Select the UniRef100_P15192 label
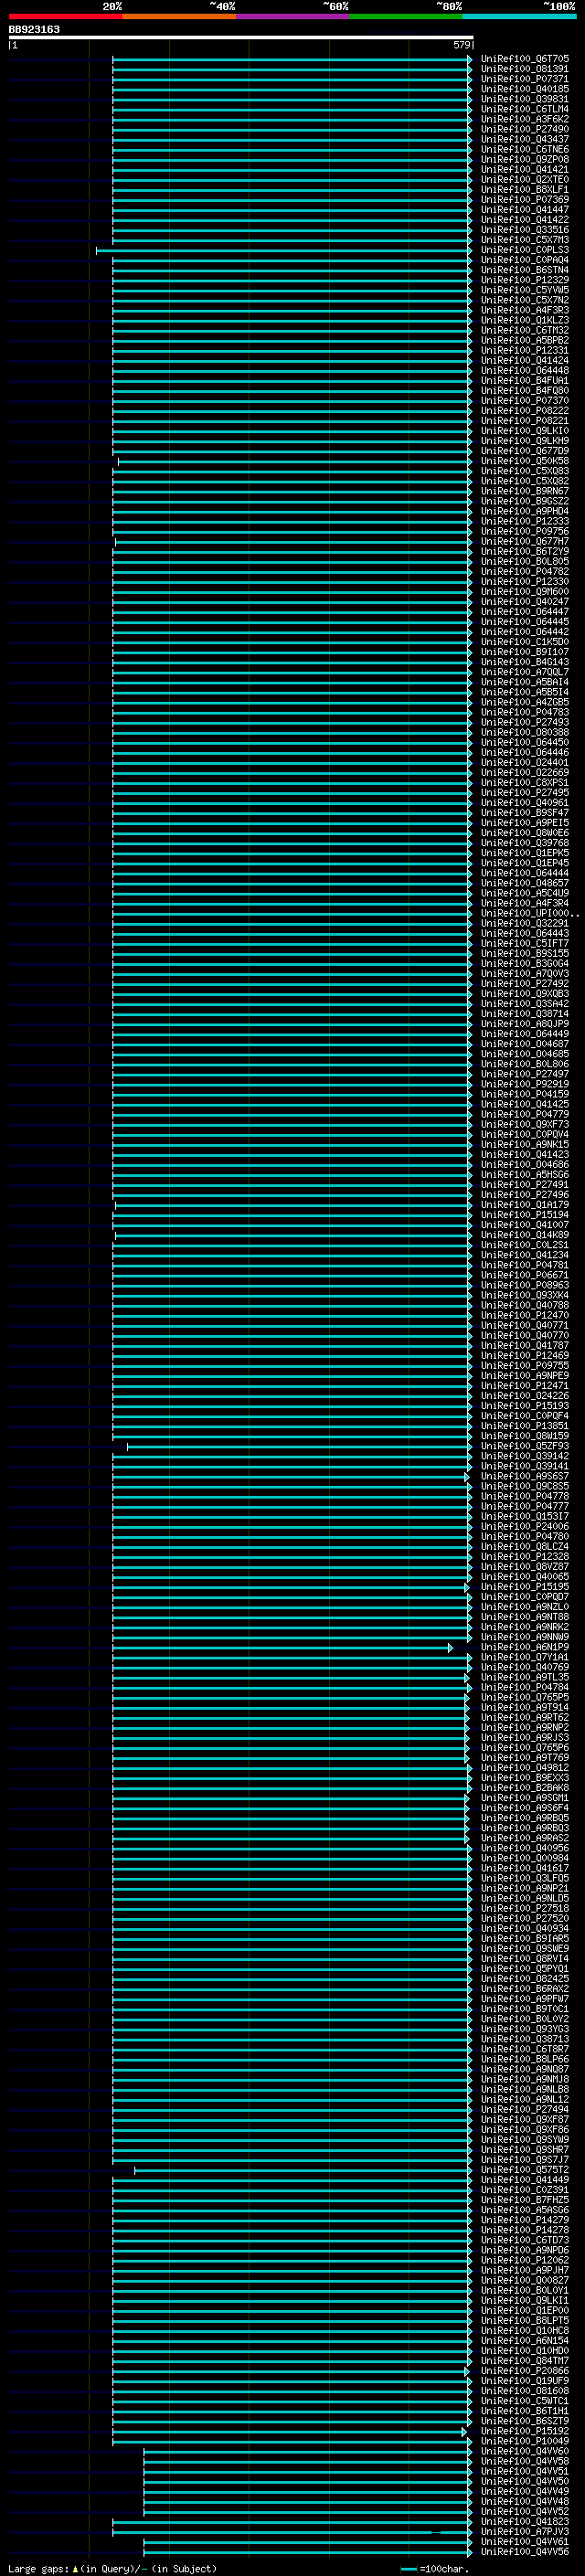585x2576 pixels. 525,2431
